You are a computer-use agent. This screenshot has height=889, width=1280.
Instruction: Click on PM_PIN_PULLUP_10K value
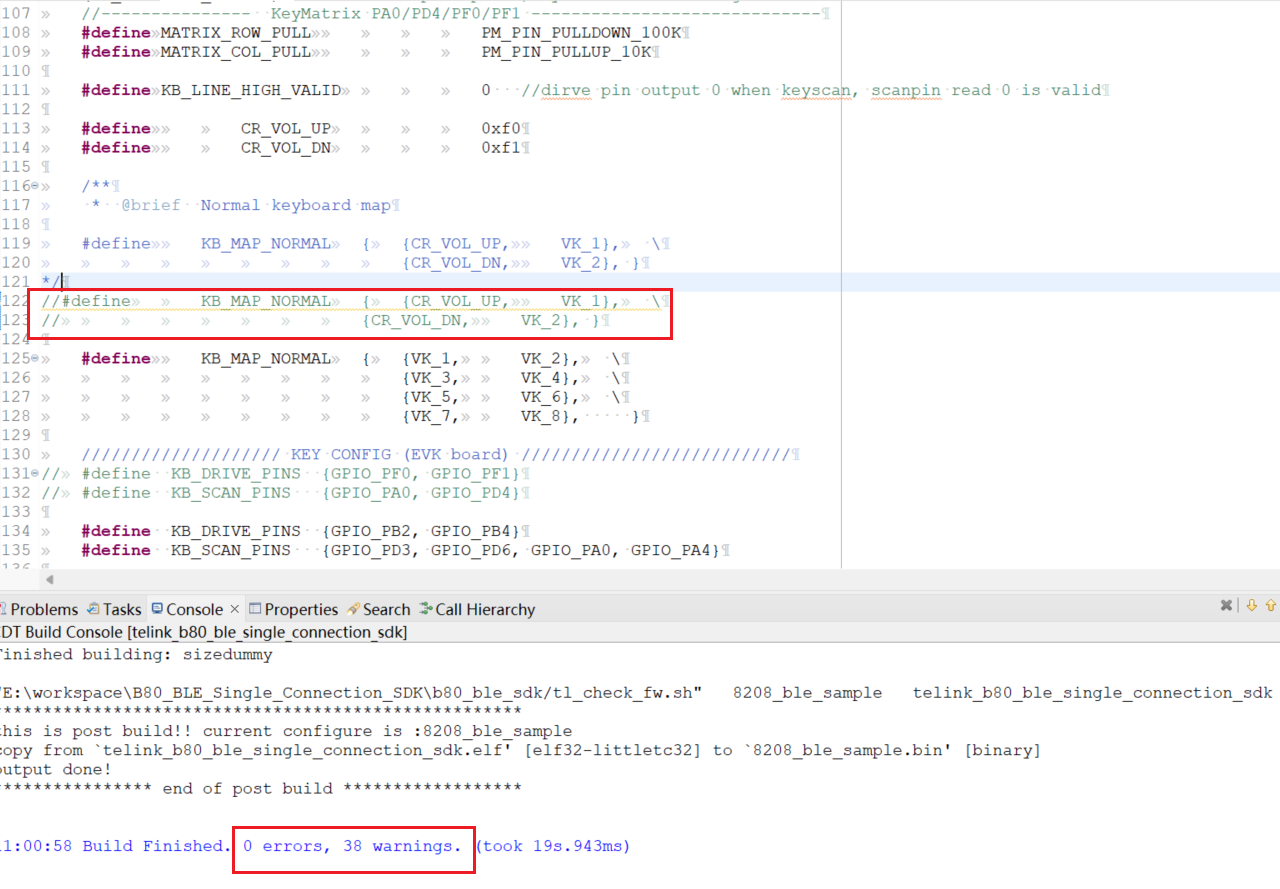click(x=565, y=52)
